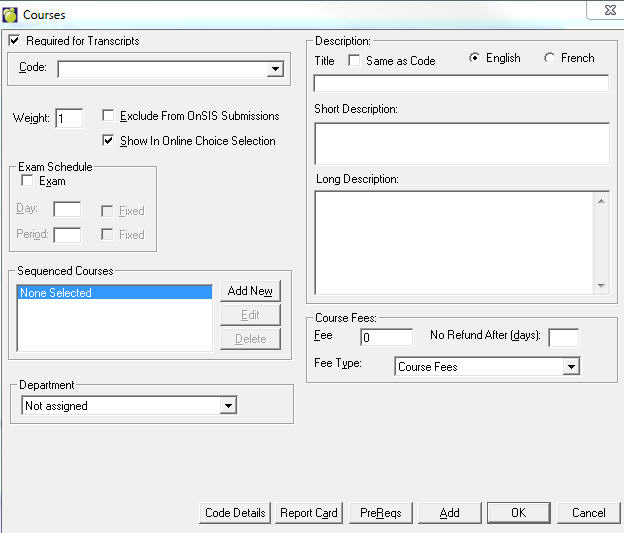Open the Fee Type dropdown

pyautogui.click(x=570, y=367)
